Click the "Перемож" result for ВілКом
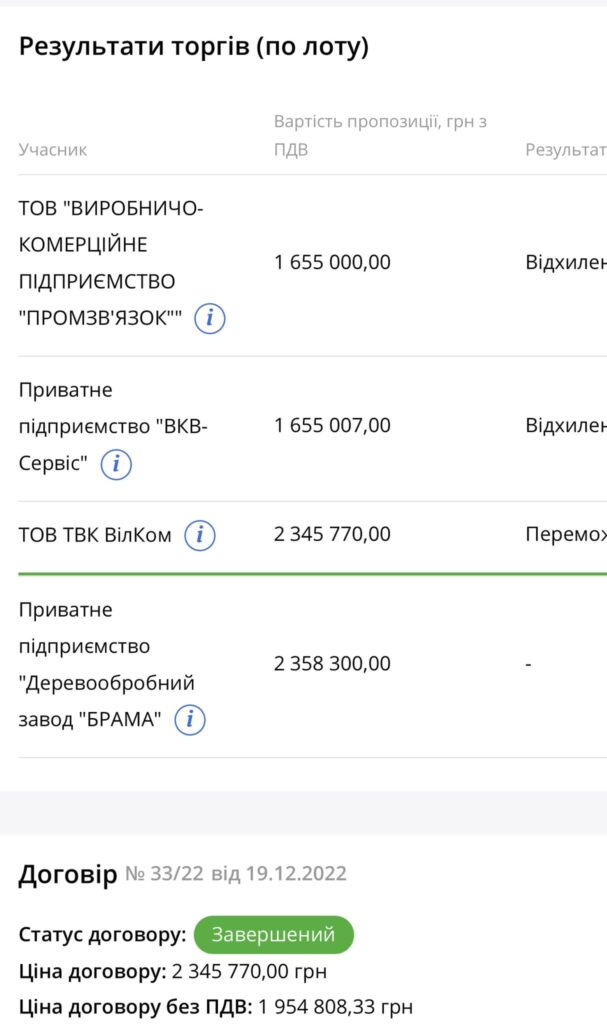 click(x=566, y=535)
